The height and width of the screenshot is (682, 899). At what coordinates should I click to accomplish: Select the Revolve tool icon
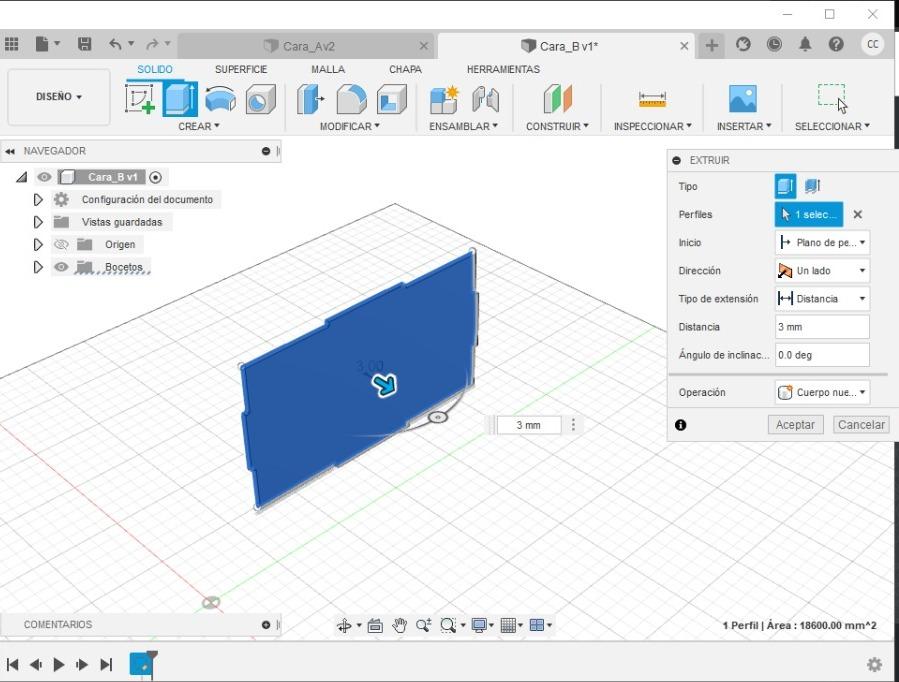point(220,99)
